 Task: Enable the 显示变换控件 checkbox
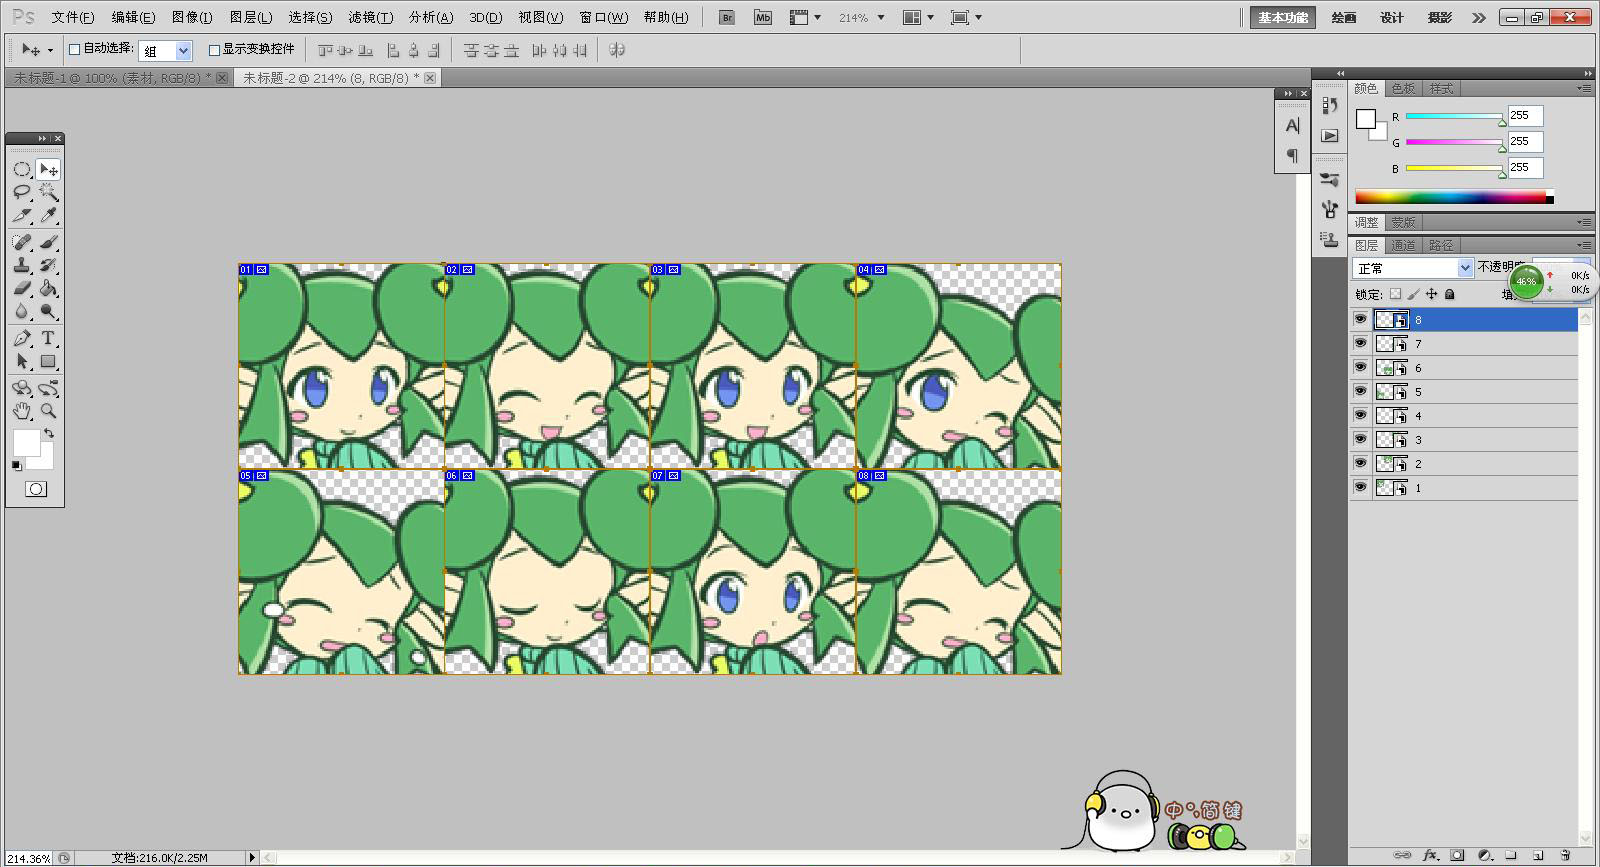(x=214, y=49)
